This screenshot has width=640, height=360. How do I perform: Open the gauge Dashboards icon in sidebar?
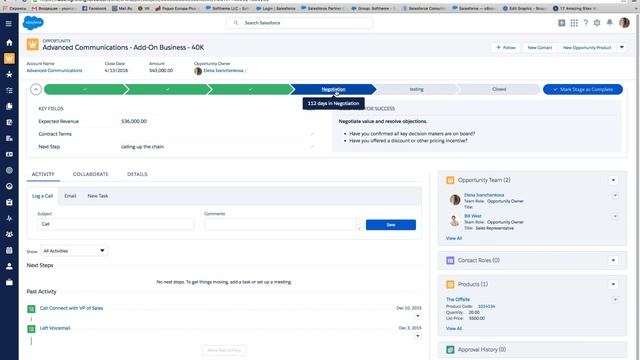9,186
